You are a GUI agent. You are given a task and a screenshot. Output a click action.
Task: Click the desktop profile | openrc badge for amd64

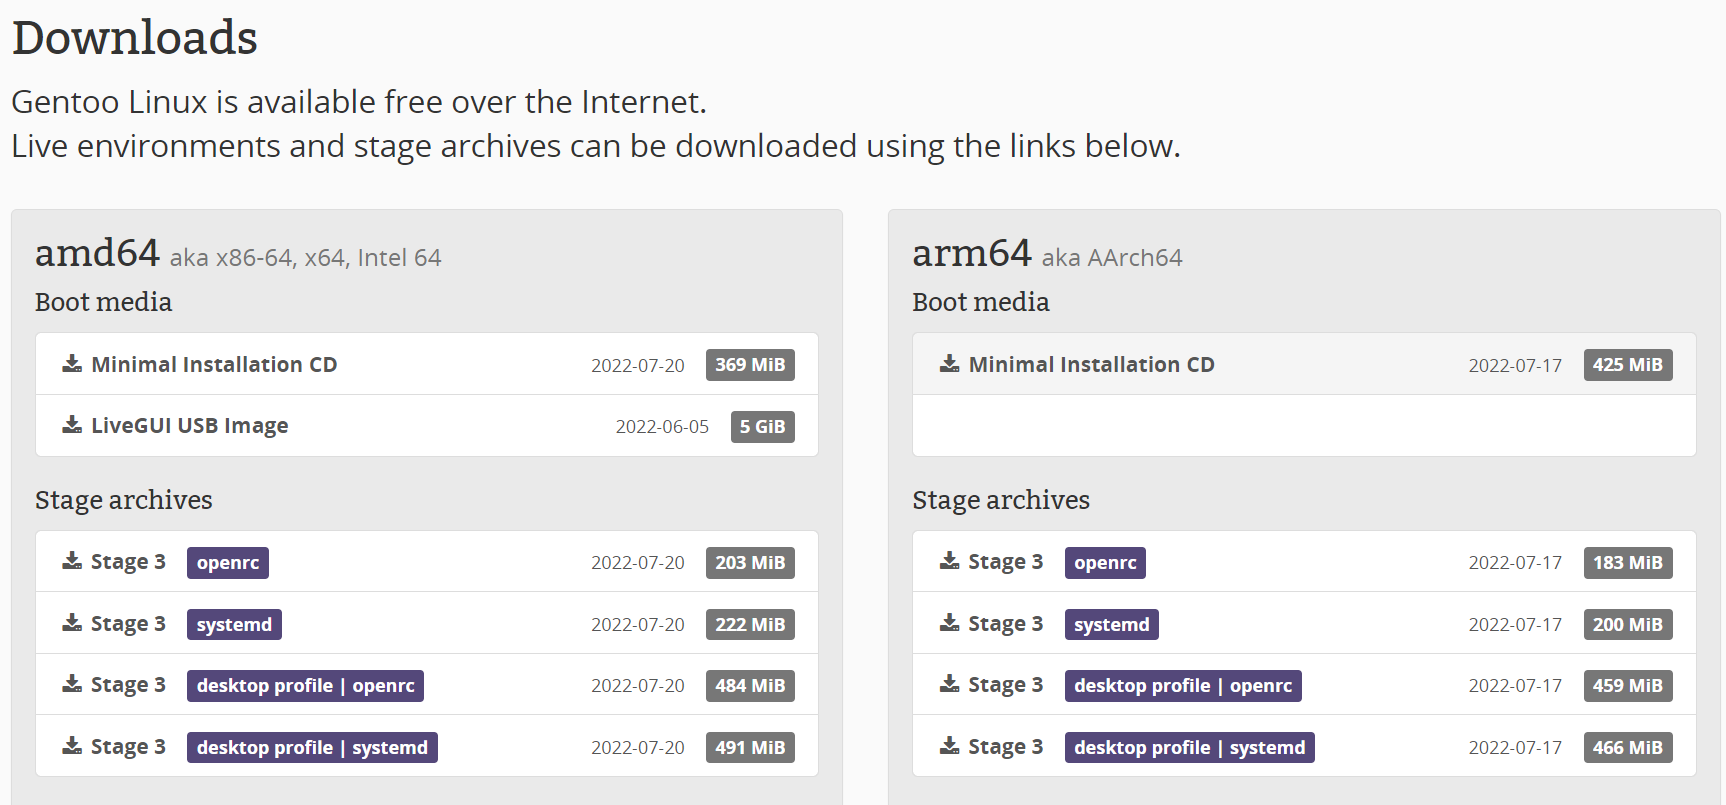305,685
